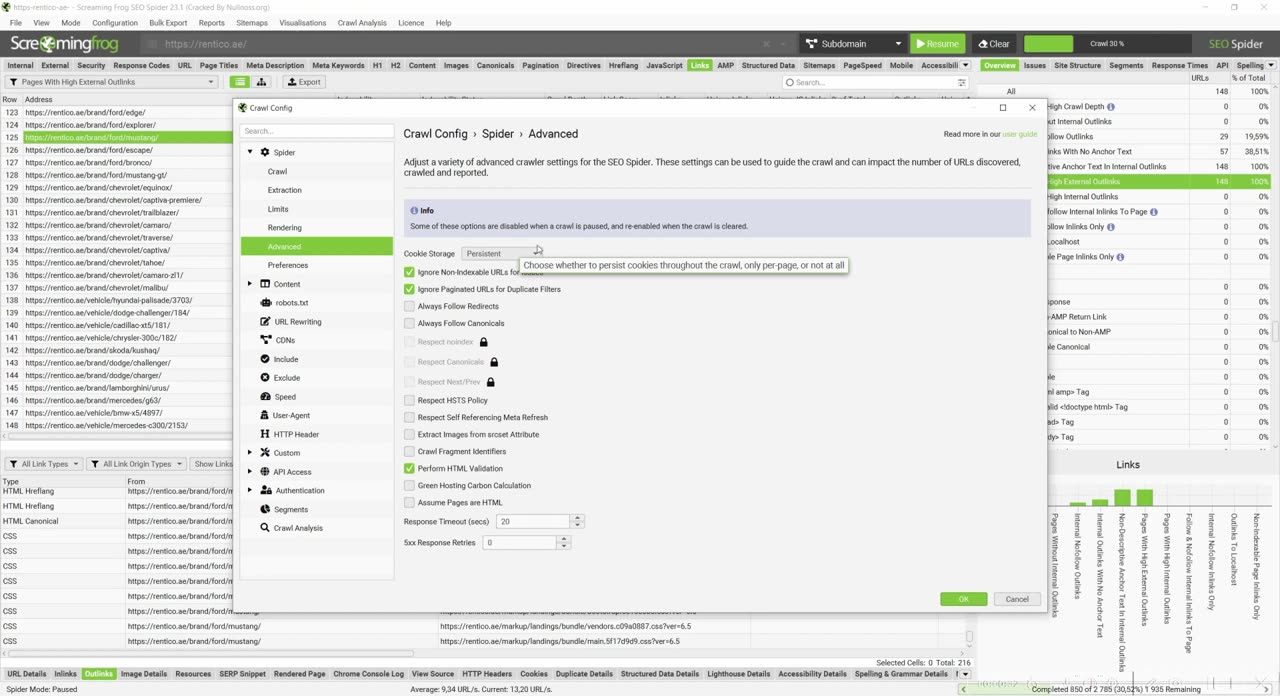The height and width of the screenshot is (696, 1280).
Task: Toggle Ignore Paginated URLs for Duplicate Filters
Action: pos(409,289)
